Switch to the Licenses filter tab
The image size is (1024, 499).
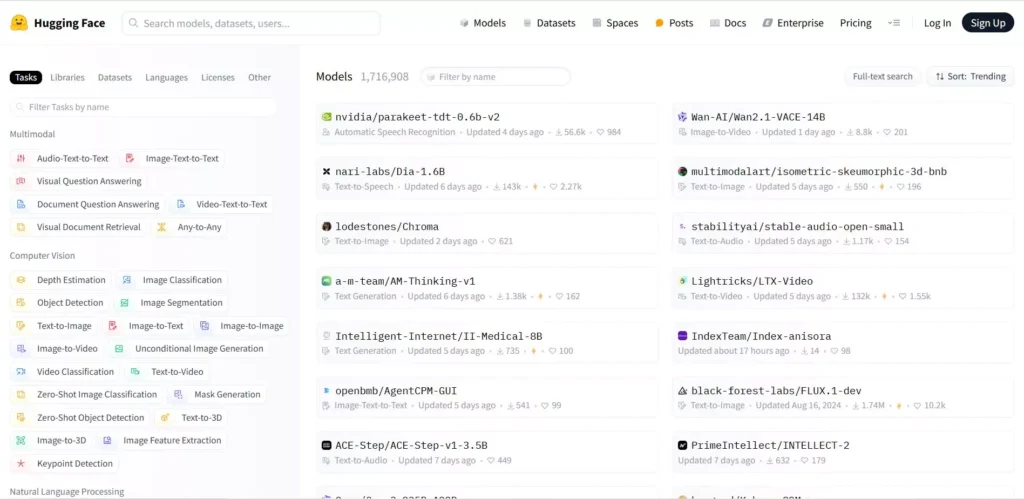[x=217, y=77]
